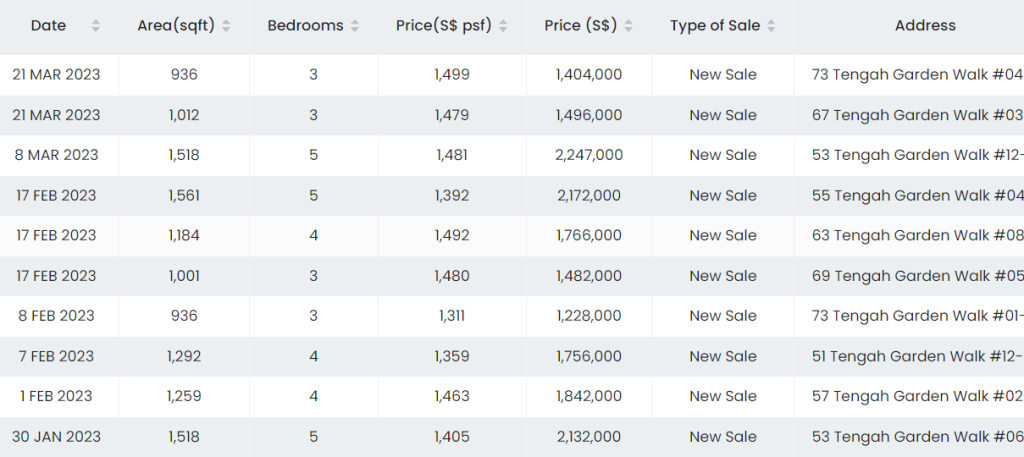
Task: Select the 1,311 price psf cell
Action: coord(452,316)
